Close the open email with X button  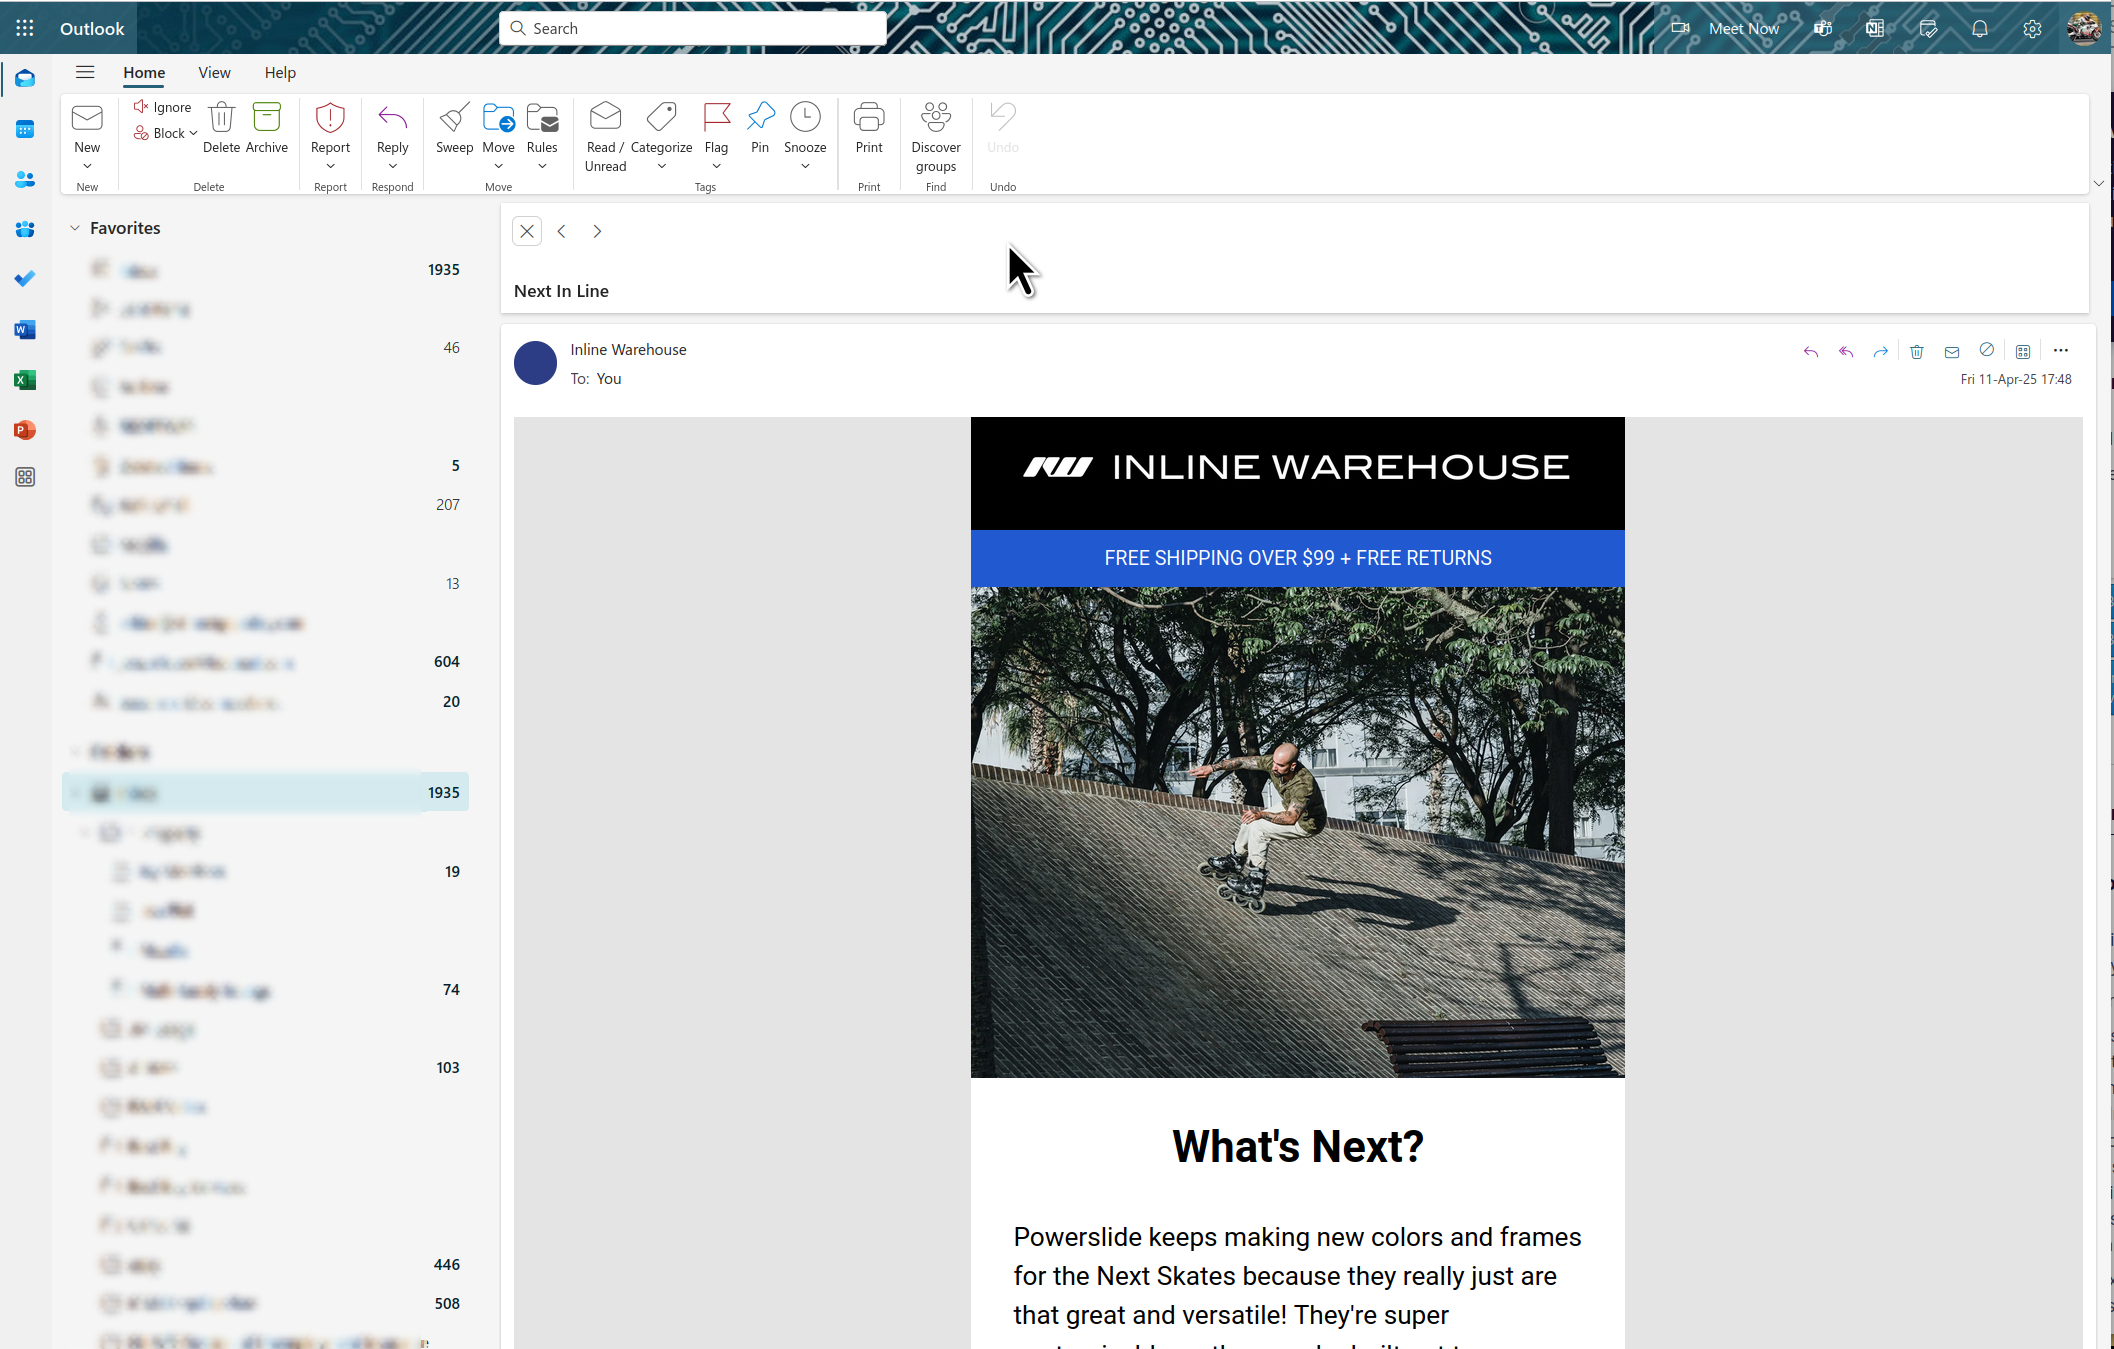tap(527, 231)
